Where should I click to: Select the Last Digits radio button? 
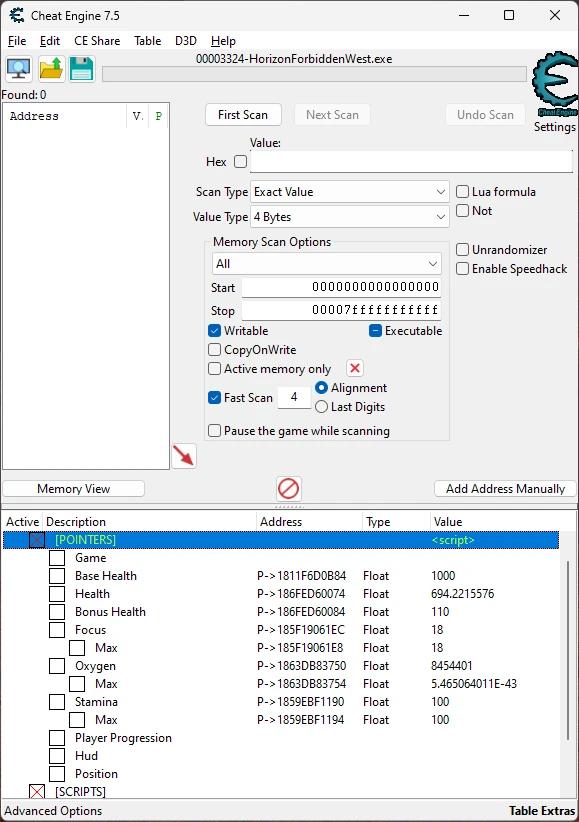(321, 407)
